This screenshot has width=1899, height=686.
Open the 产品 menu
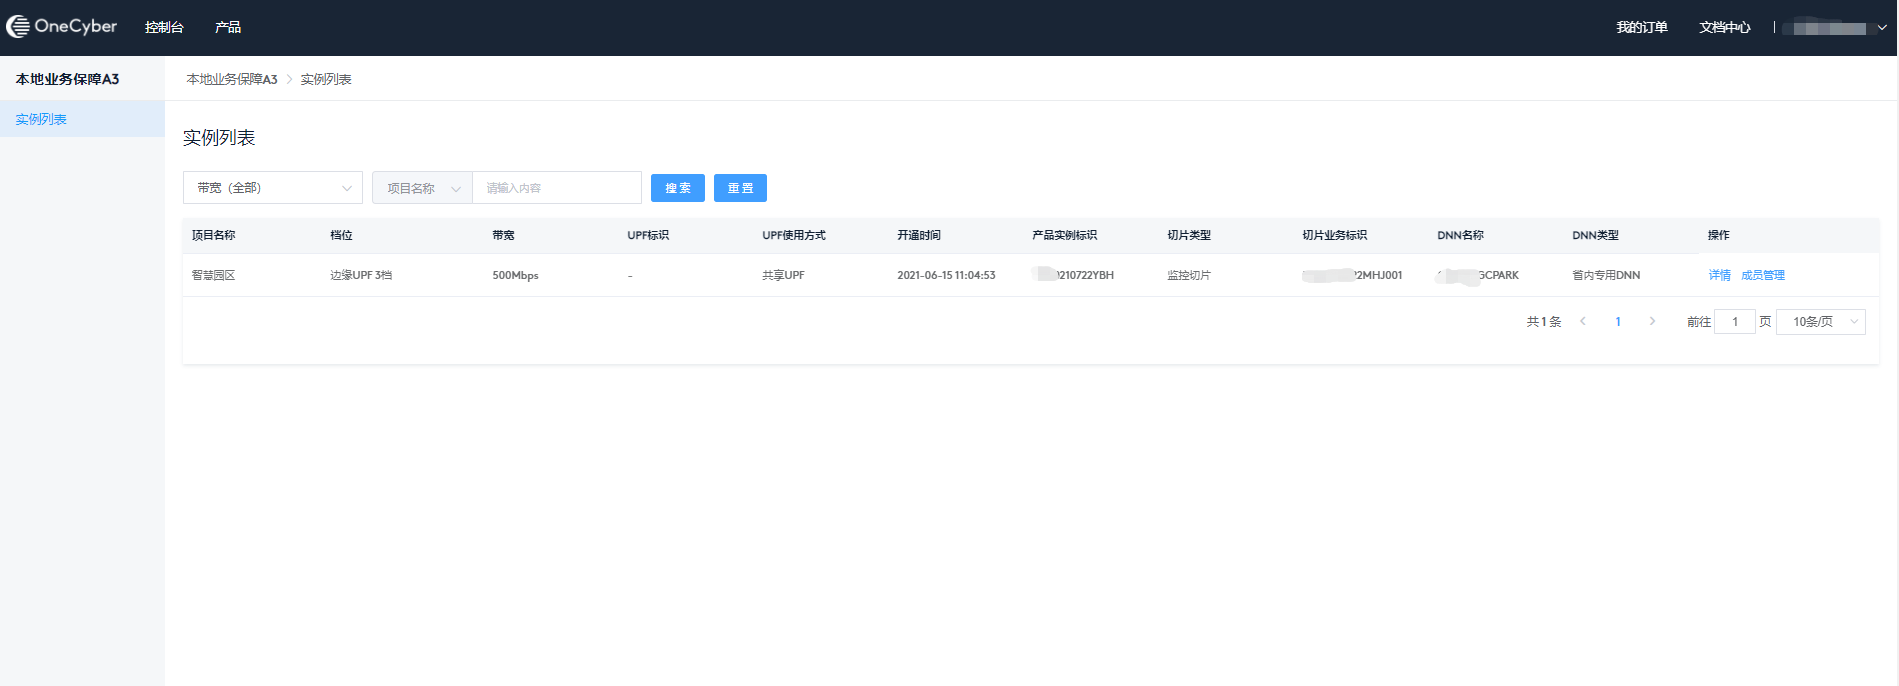coord(228,27)
